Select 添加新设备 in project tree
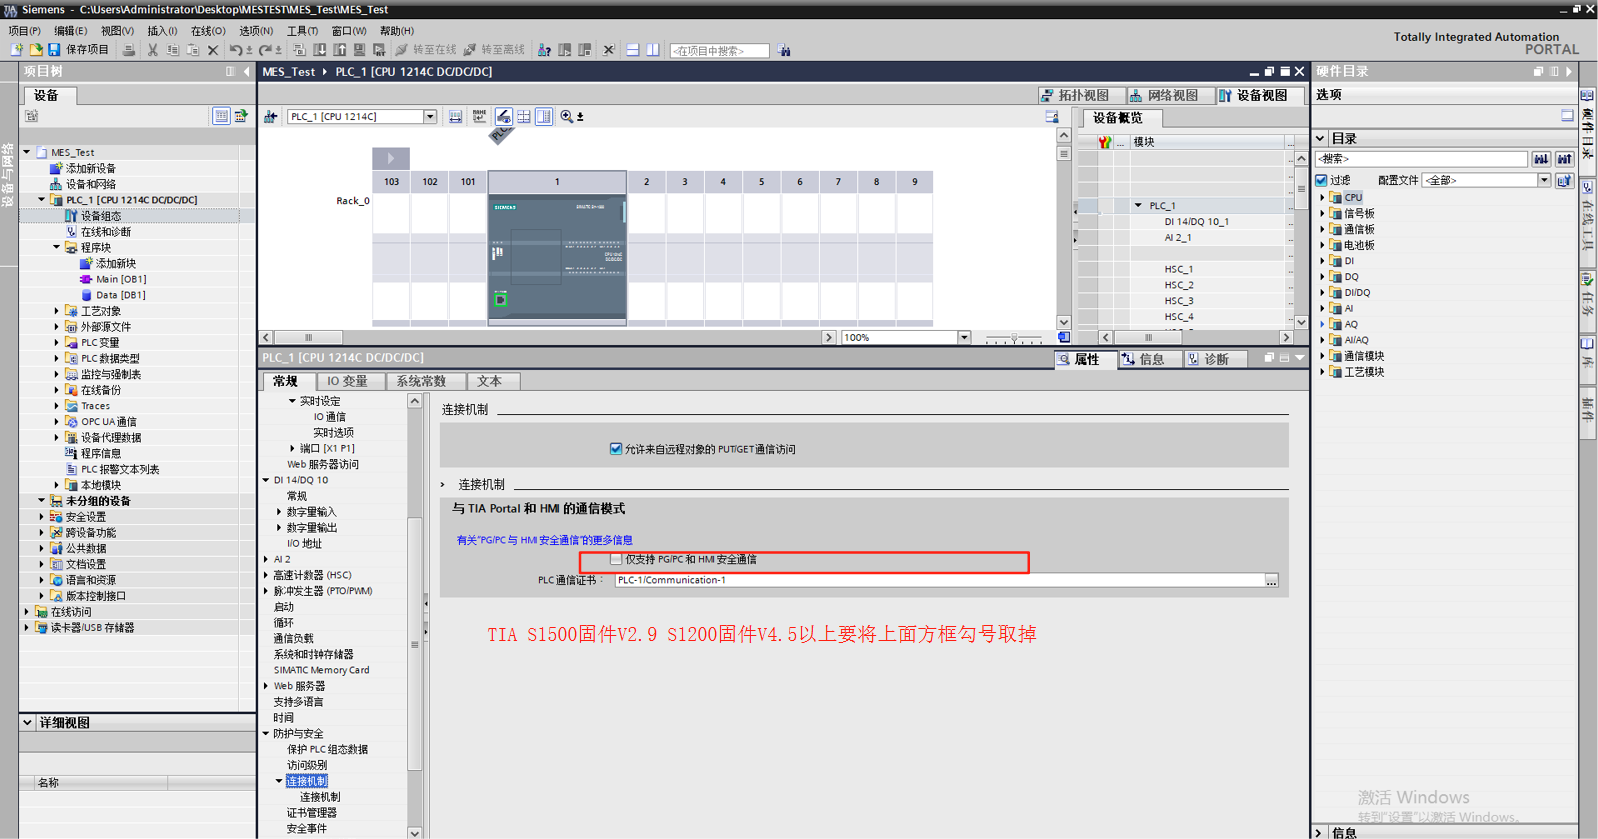1598x839 pixels. pyautogui.click(x=91, y=168)
